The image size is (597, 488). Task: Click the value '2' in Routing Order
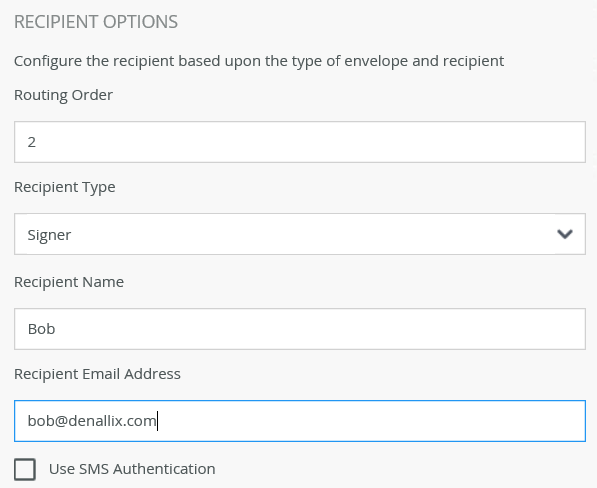(x=32, y=142)
